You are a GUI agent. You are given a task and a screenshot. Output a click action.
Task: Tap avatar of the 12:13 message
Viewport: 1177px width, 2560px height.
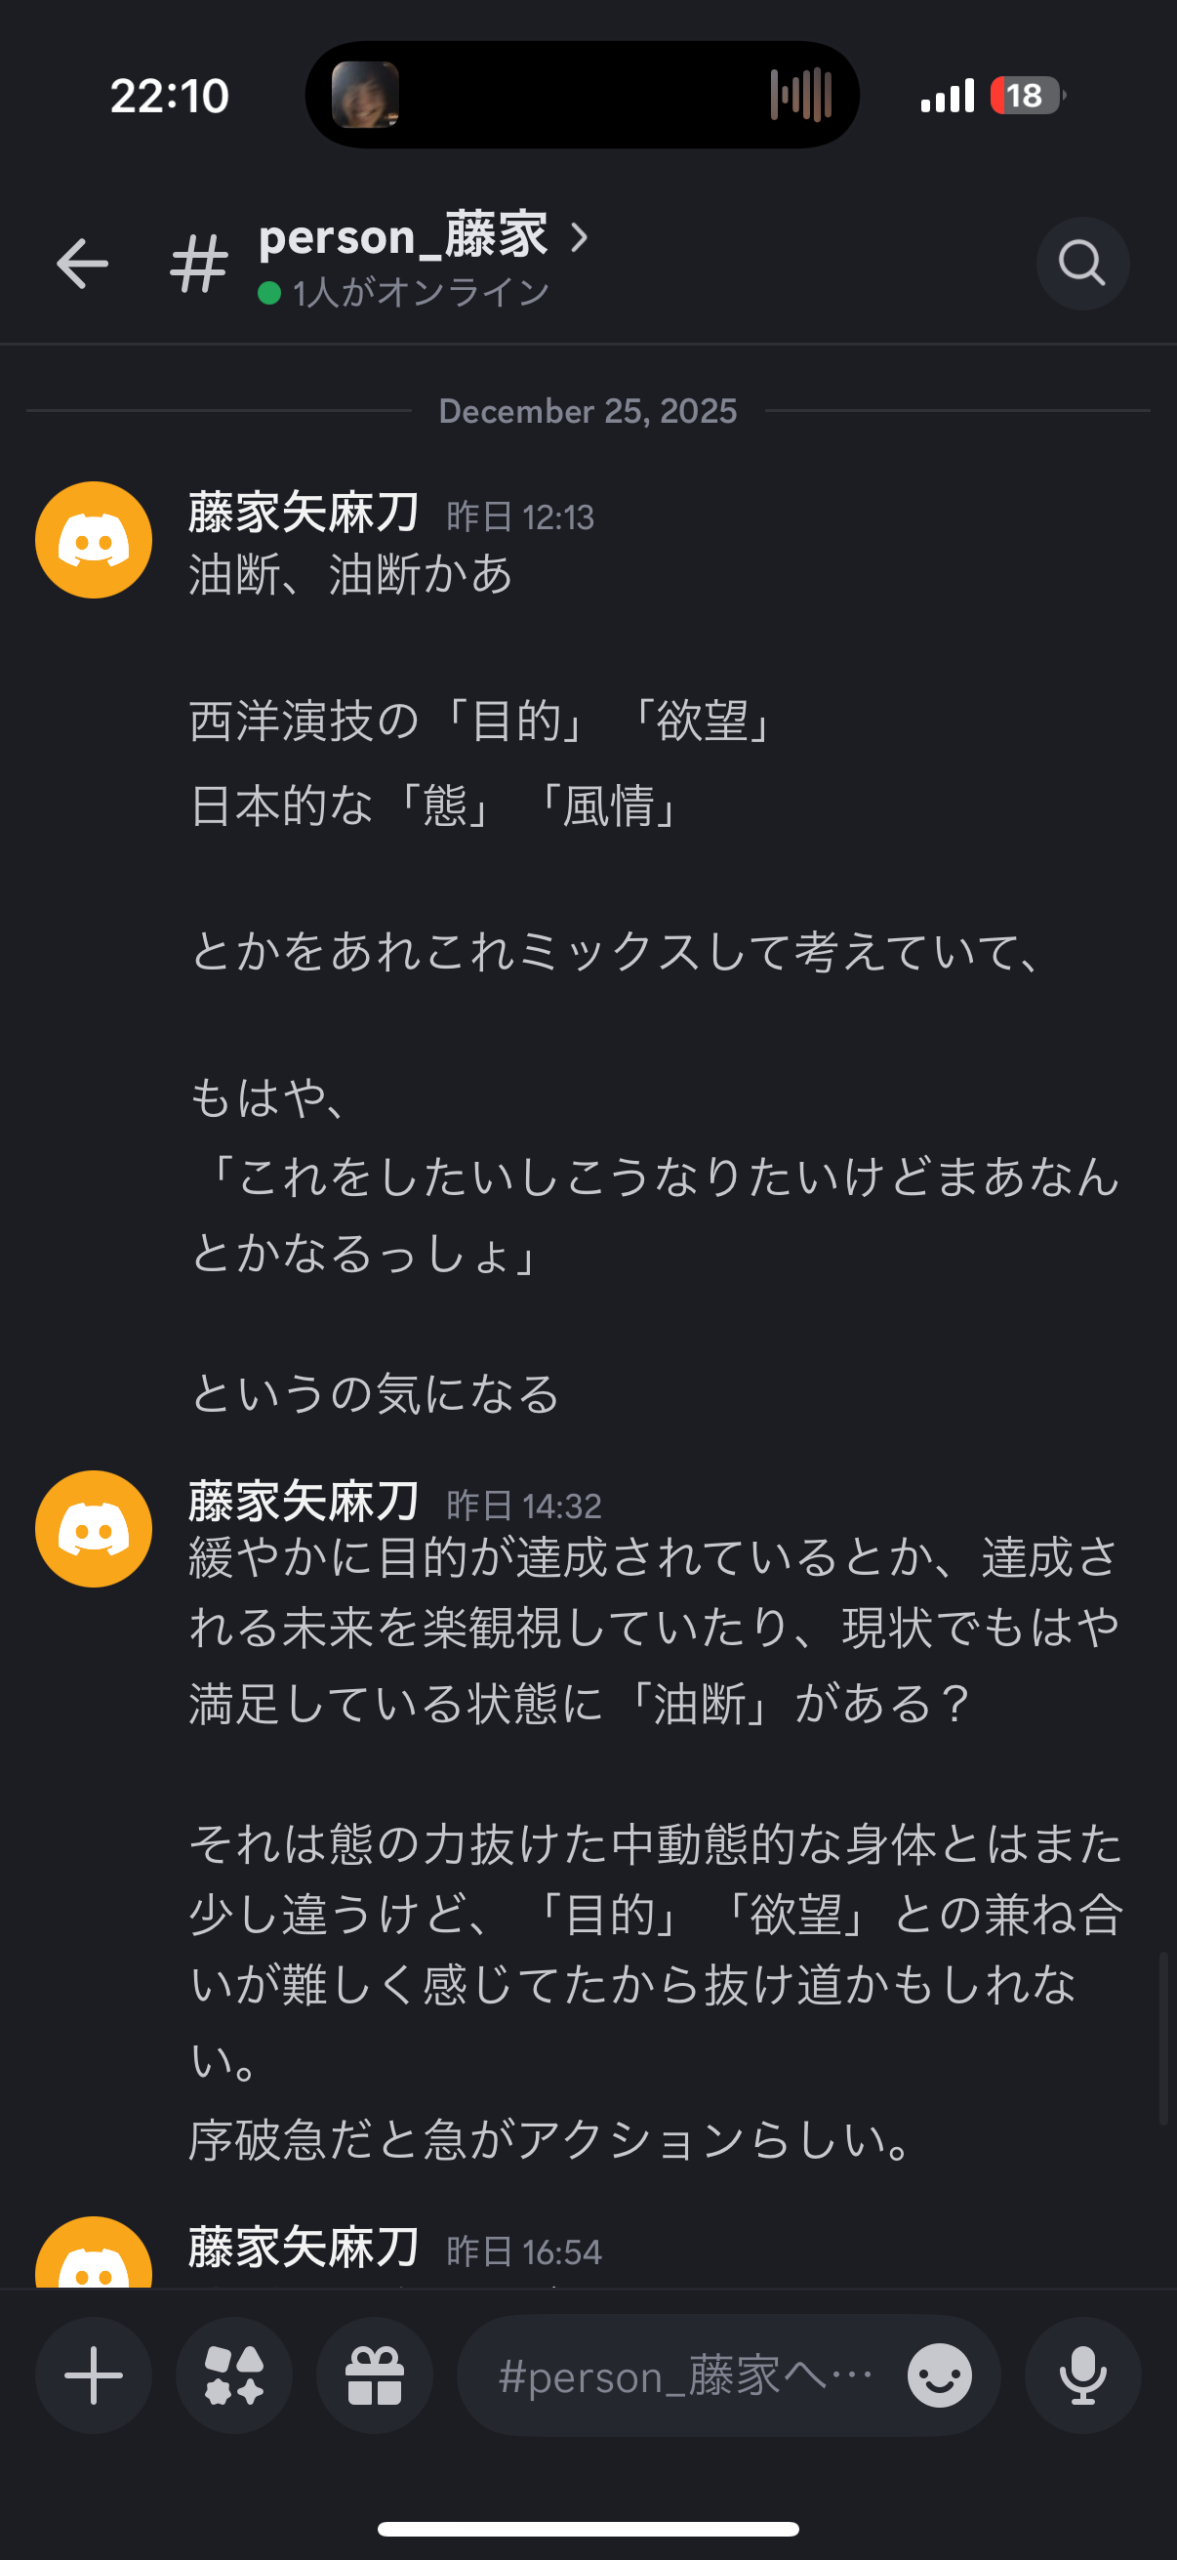[x=94, y=540]
